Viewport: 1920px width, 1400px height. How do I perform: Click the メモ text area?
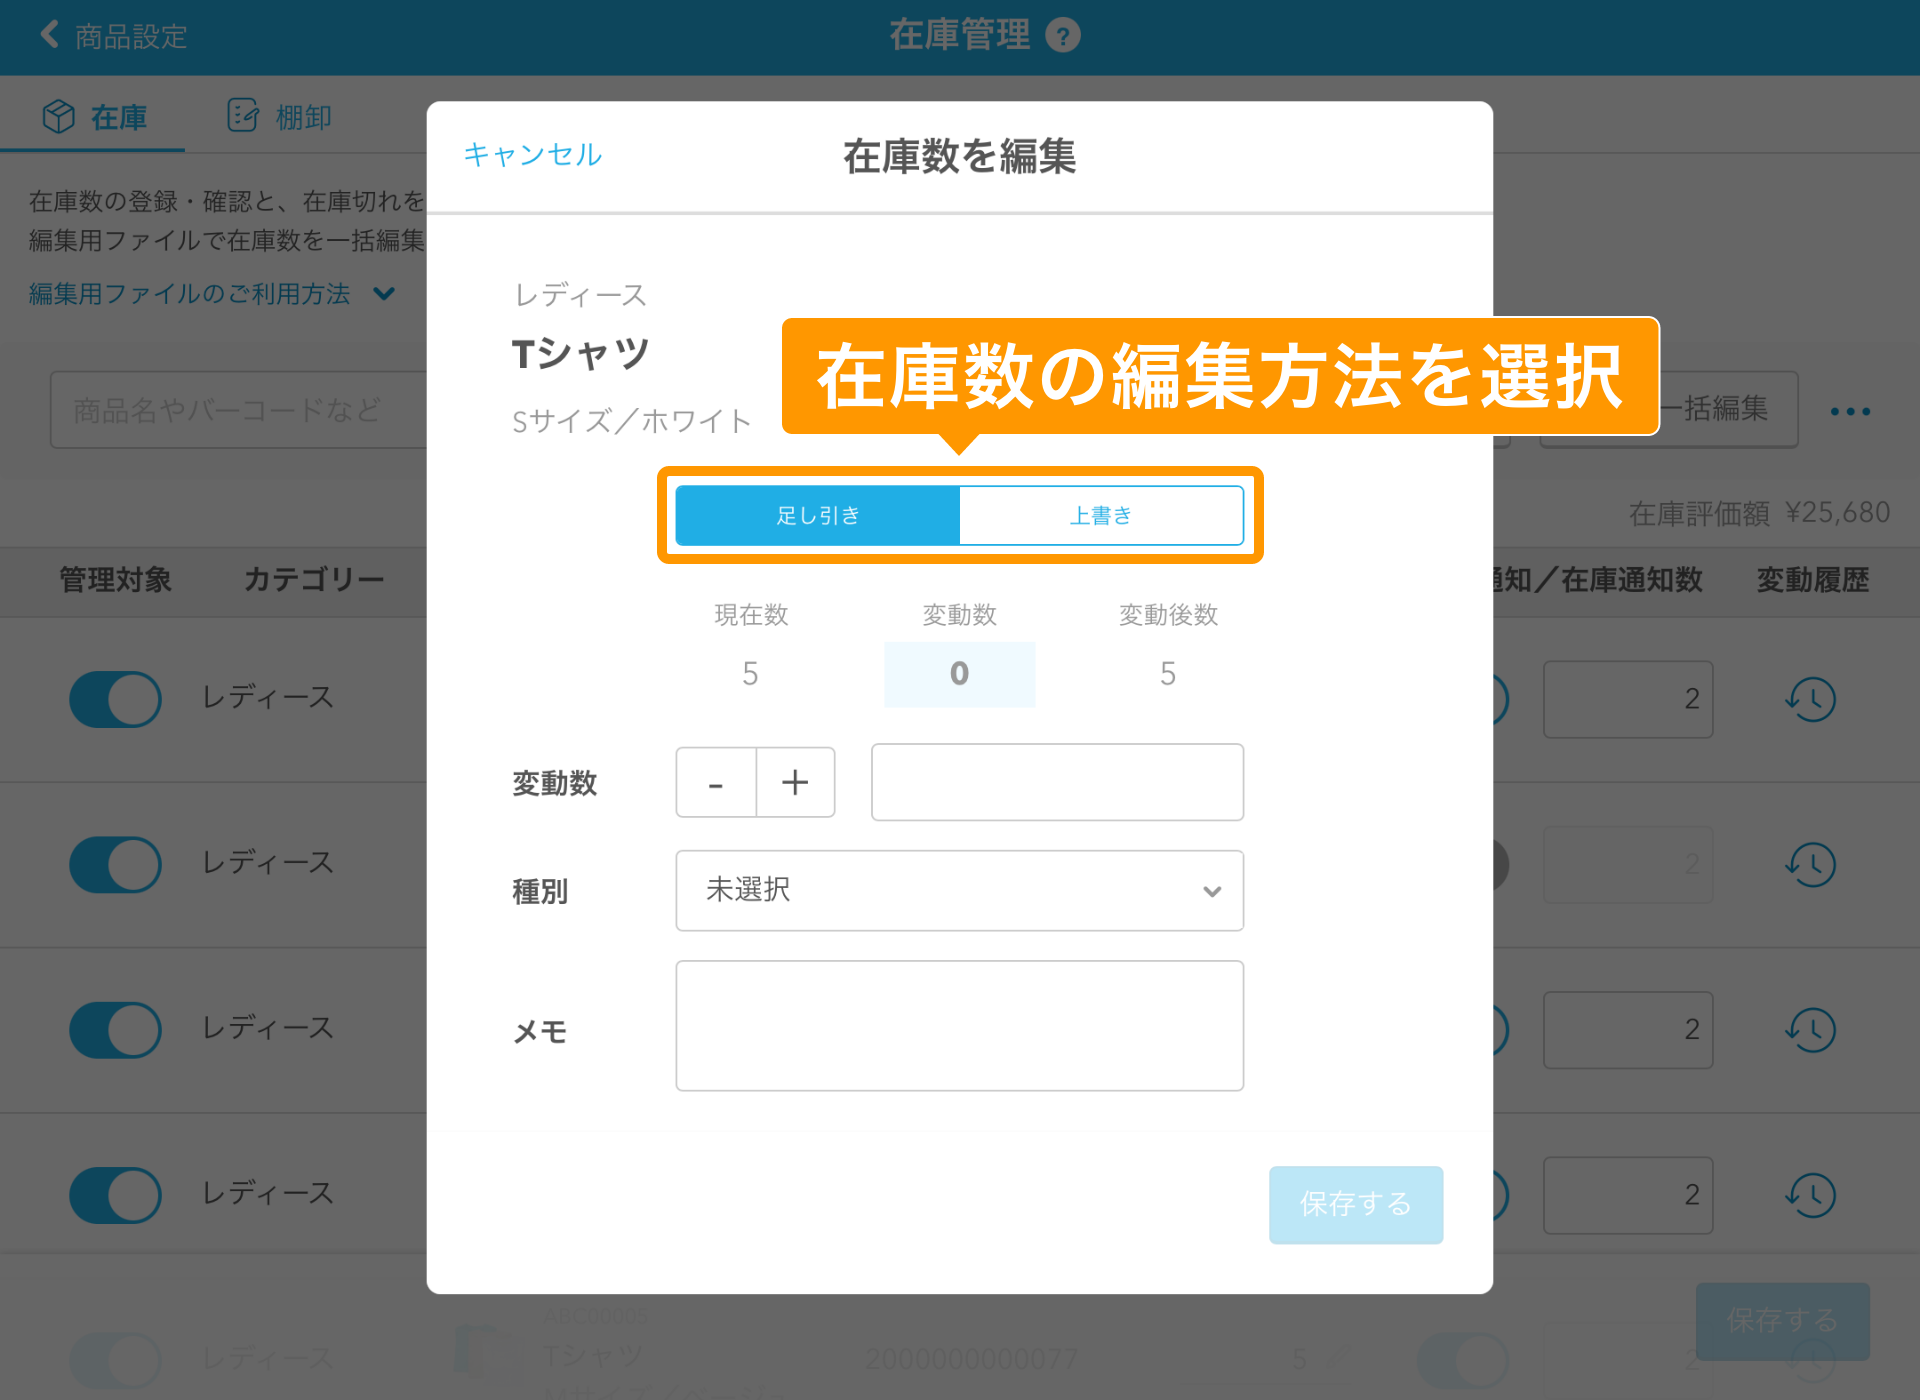[x=959, y=1026]
